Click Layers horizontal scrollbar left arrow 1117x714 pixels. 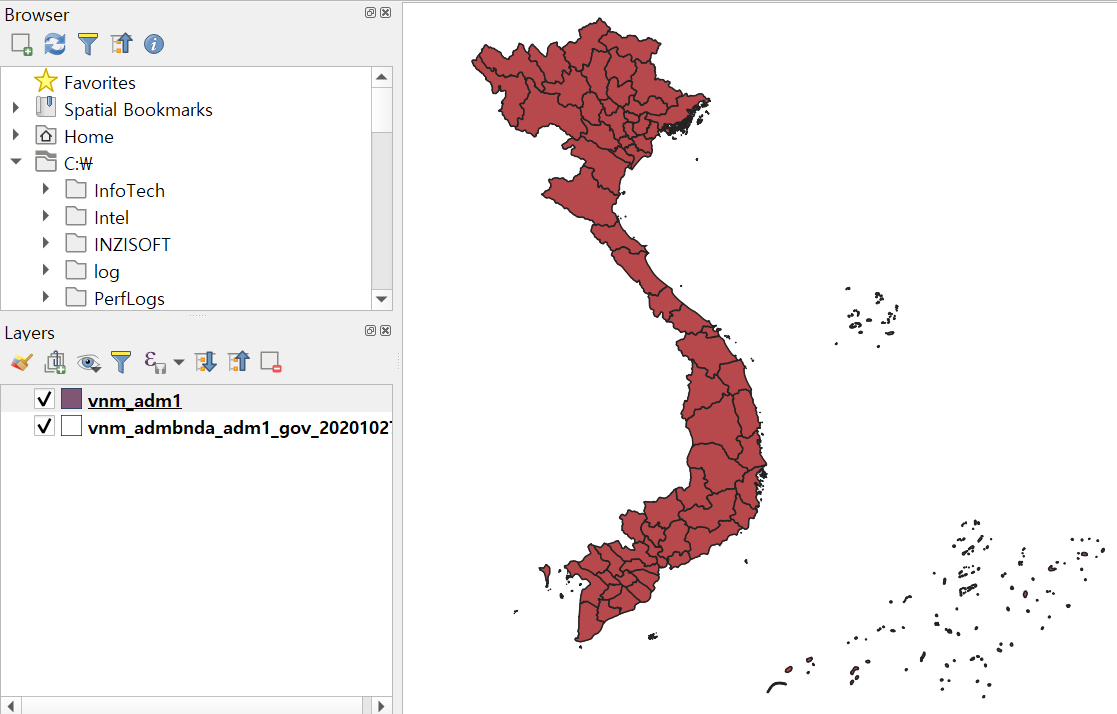coord(11,705)
